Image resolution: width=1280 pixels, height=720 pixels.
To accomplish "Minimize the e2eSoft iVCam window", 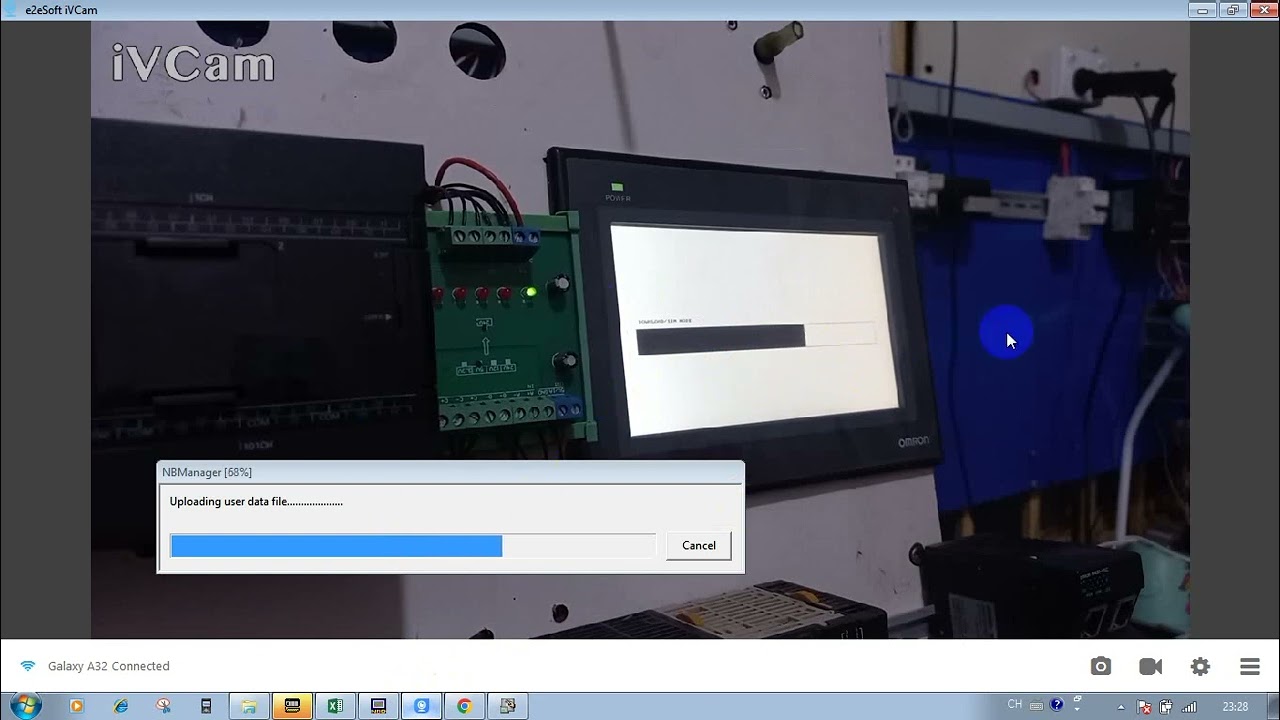I will (1203, 10).
